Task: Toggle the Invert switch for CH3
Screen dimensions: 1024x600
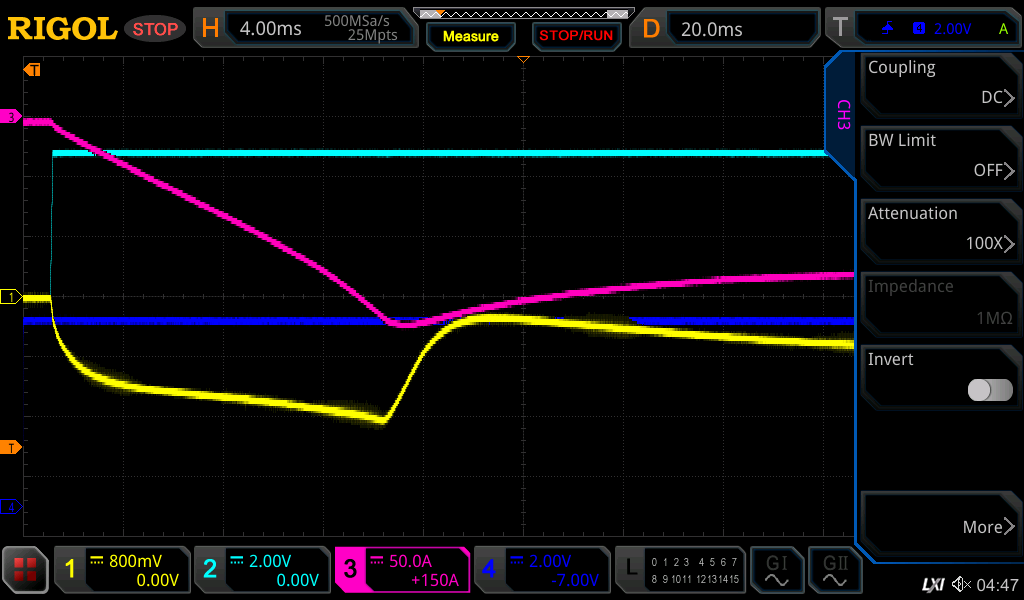Action: point(989,390)
